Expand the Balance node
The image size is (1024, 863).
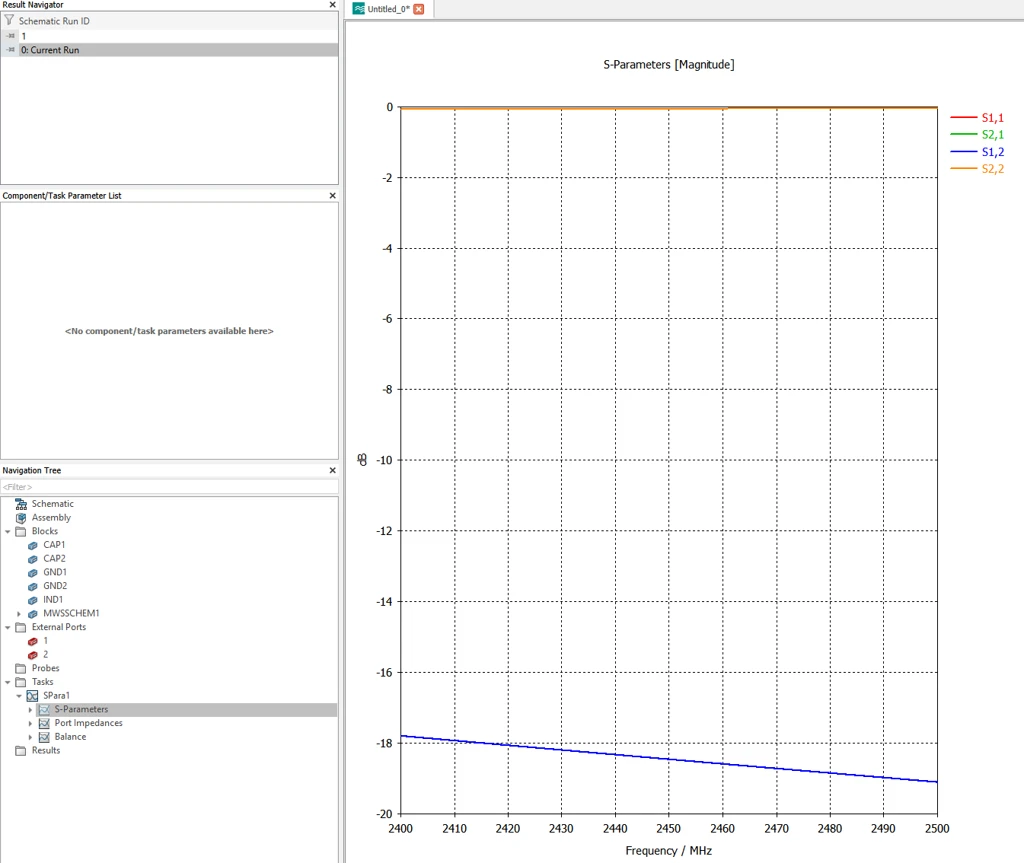click(30, 737)
